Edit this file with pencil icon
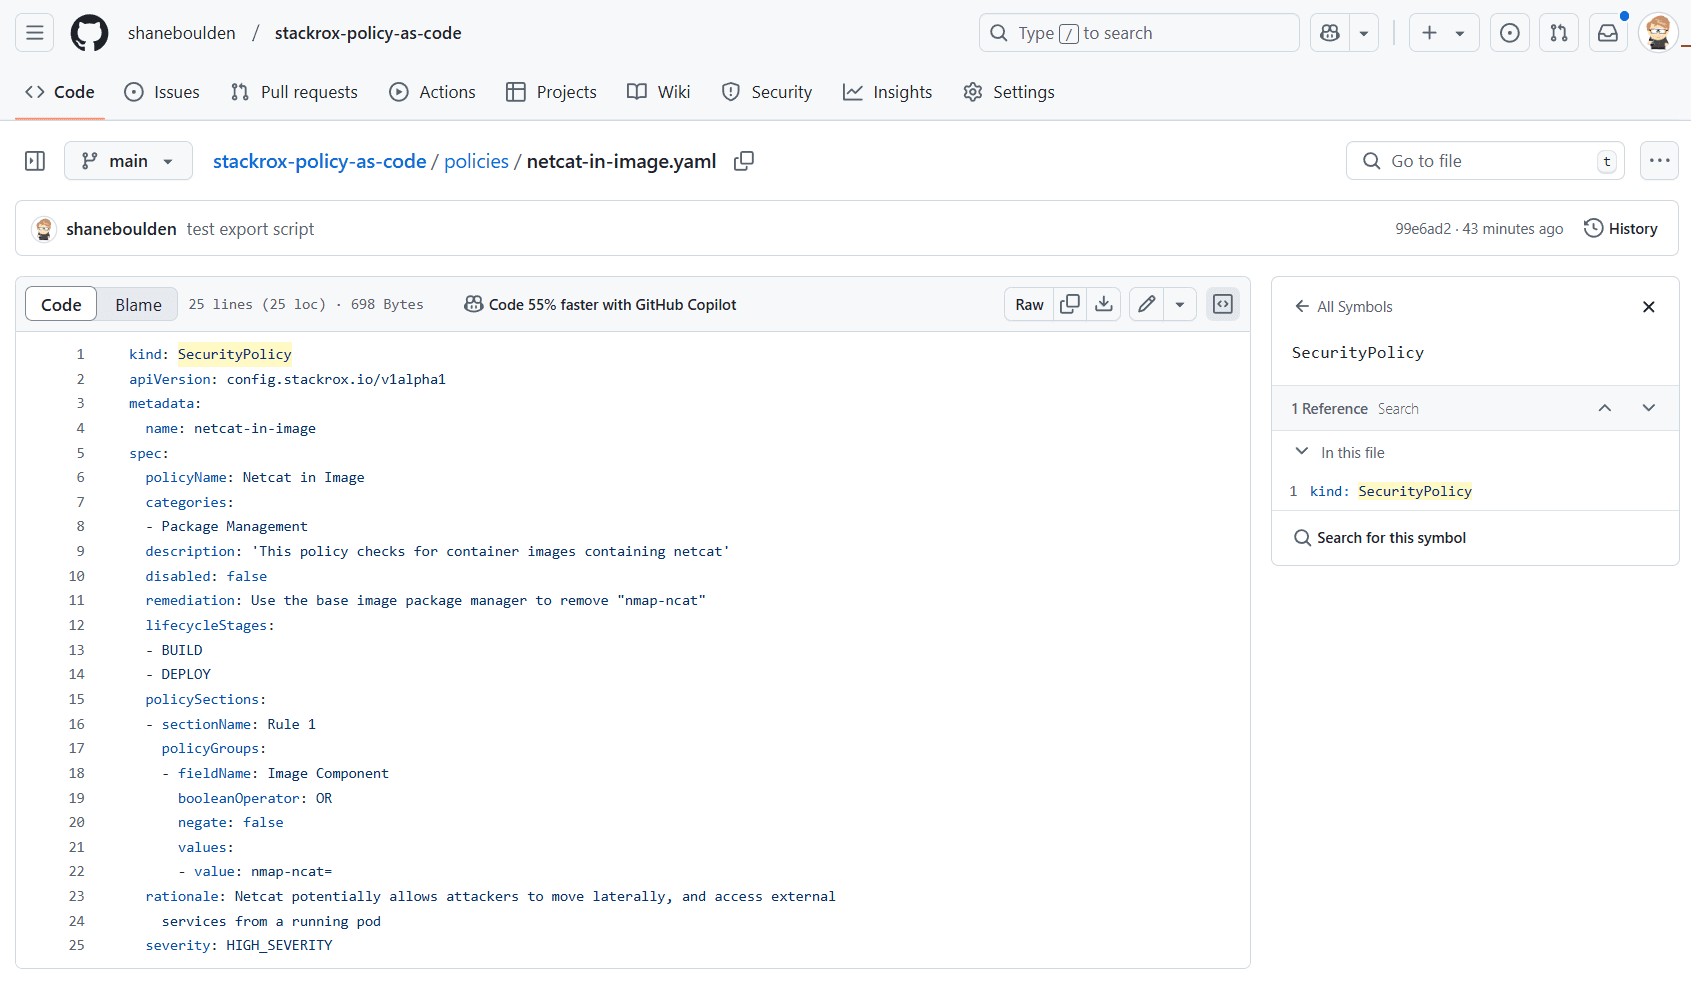Image resolution: width=1691 pixels, height=985 pixels. click(1147, 305)
